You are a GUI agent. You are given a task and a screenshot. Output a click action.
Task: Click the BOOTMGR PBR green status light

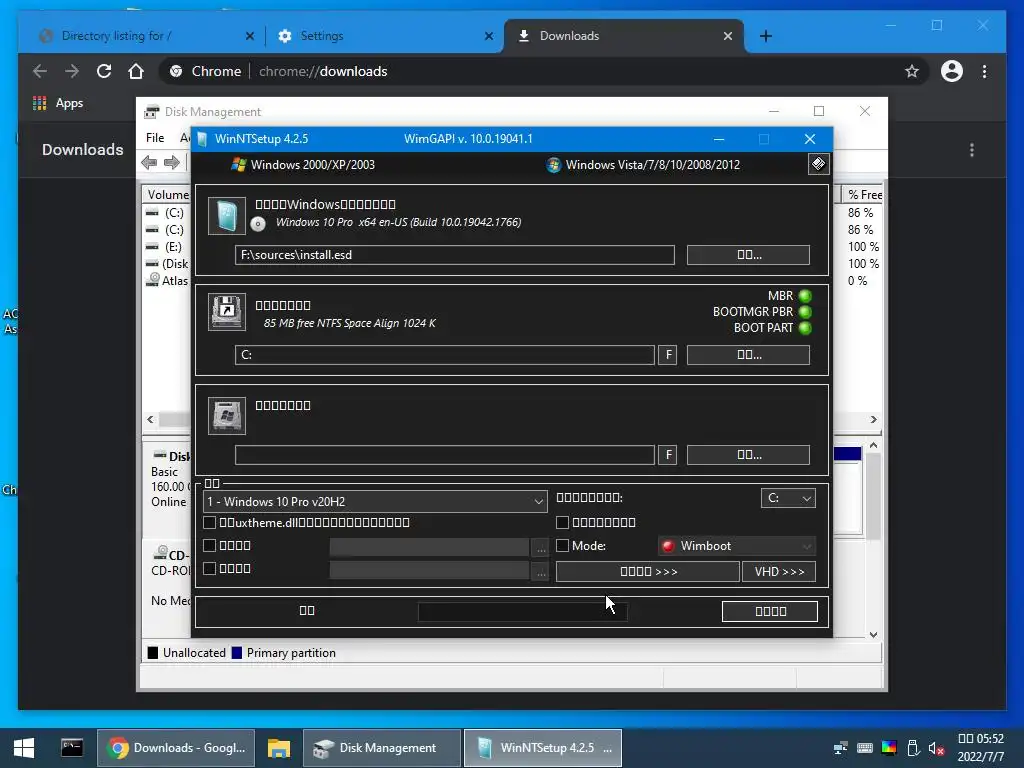pyautogui.click(x=805, y=312)
